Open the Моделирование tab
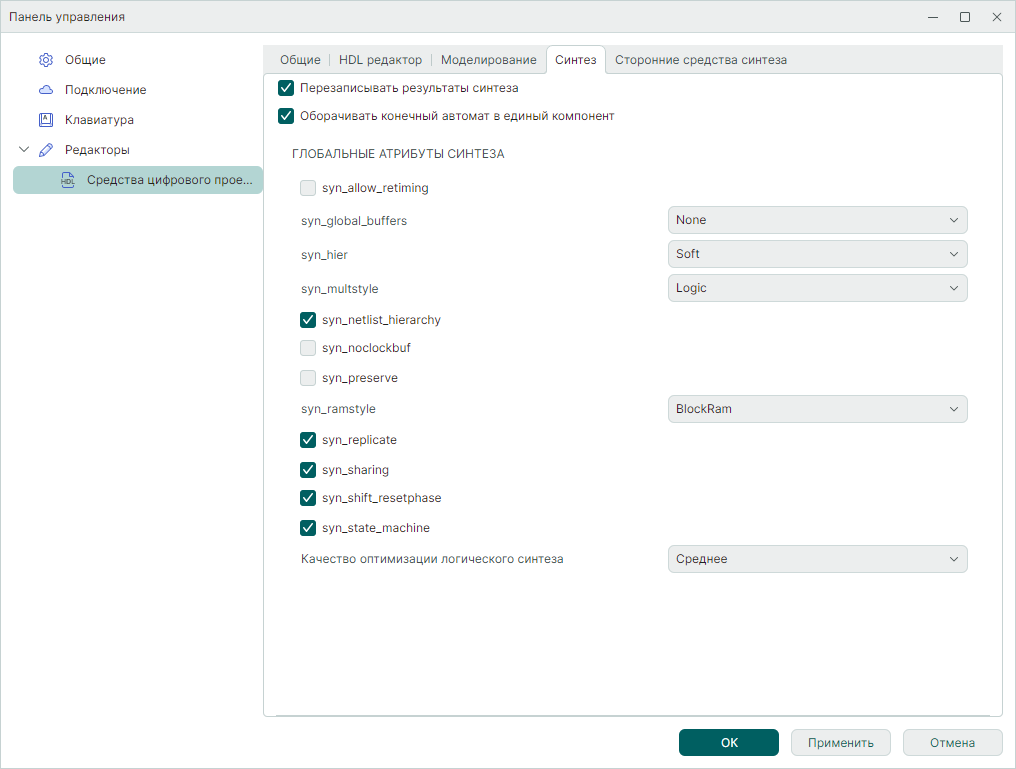Viewport: 1016px width, 769px height. point(488,60)
